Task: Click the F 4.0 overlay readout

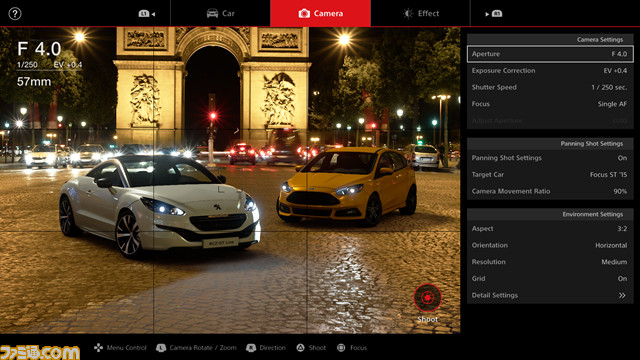Action: (x=39, y=49)
